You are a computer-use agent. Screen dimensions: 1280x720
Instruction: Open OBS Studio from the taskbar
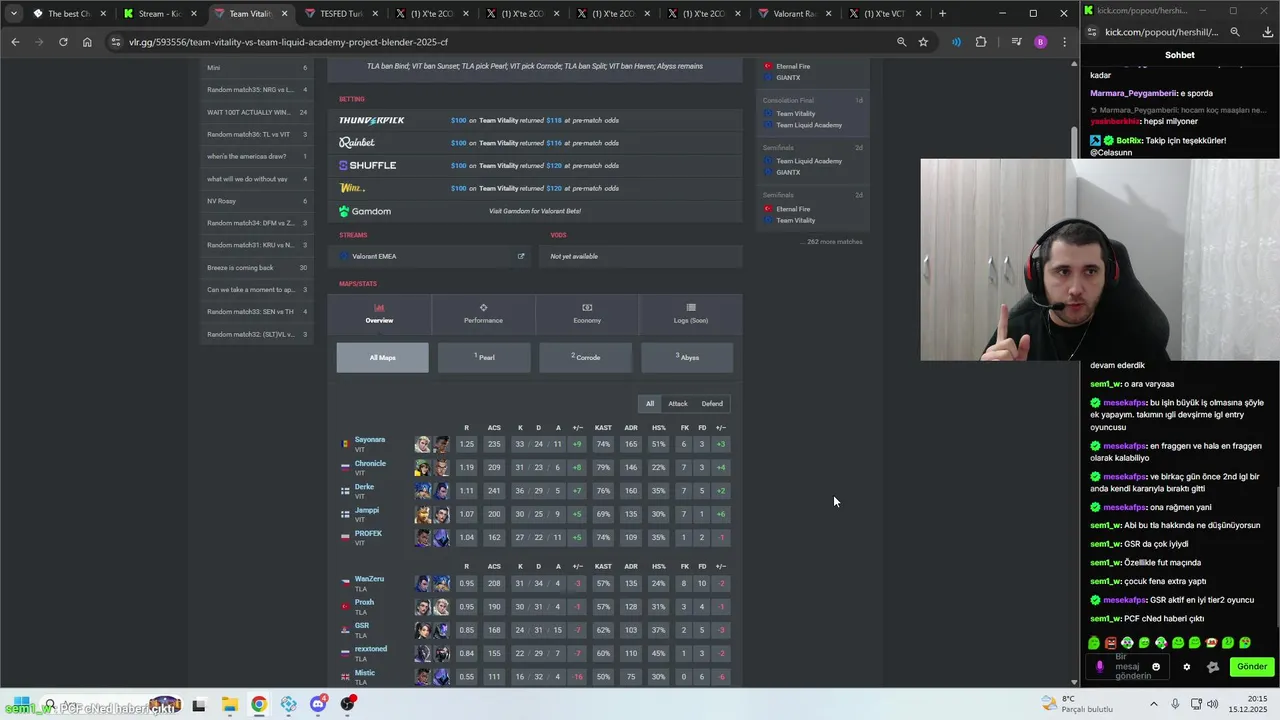[348, 704]
